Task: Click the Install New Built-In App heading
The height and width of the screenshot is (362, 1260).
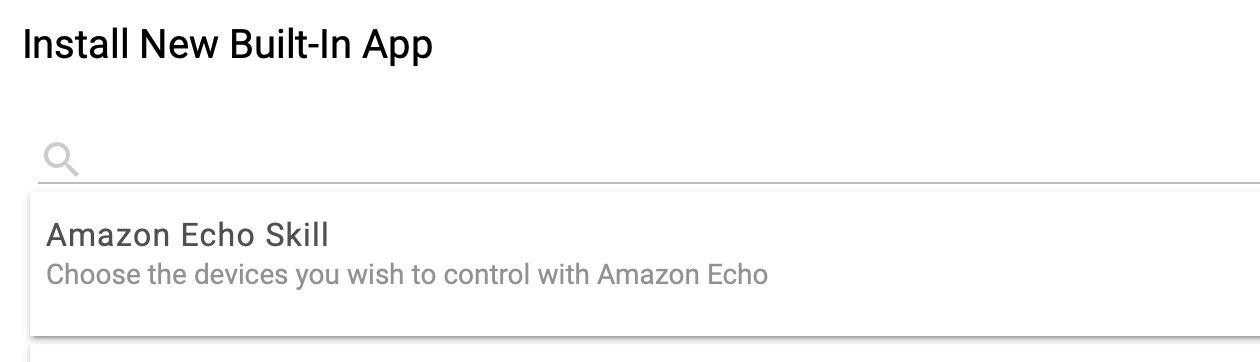Action: [228, 45]
